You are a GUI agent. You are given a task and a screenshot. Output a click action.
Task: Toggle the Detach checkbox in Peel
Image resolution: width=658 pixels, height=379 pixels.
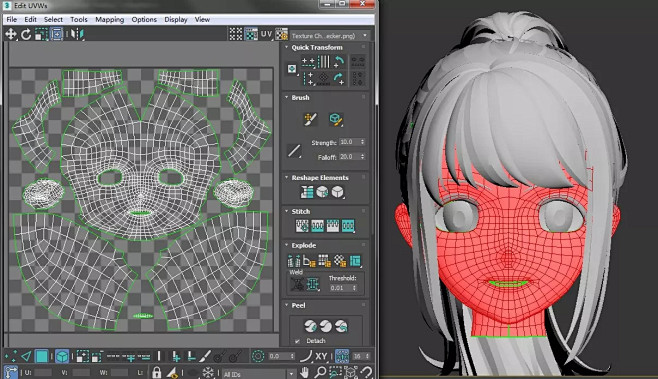[297, 341]
